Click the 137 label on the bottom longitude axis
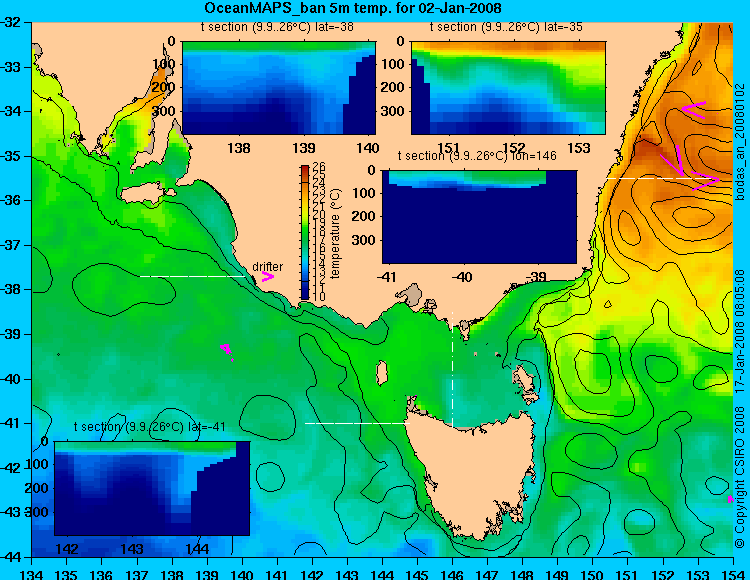The image size is (750, 580). click(137, 574)
